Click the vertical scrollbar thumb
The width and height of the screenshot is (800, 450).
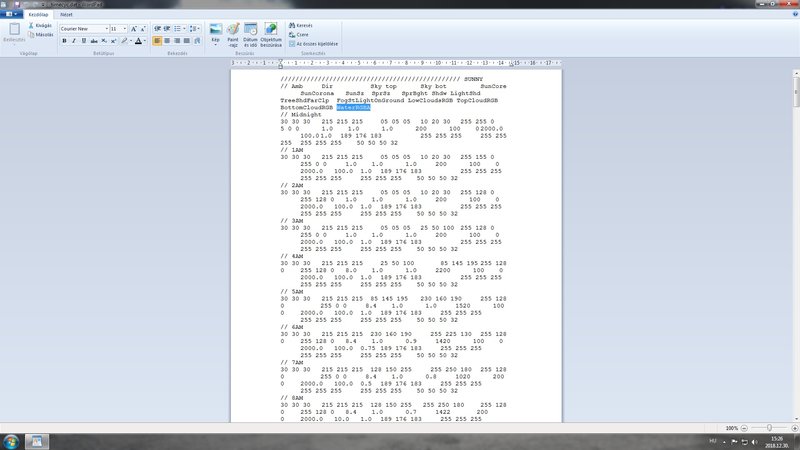(x=796, y=91)
